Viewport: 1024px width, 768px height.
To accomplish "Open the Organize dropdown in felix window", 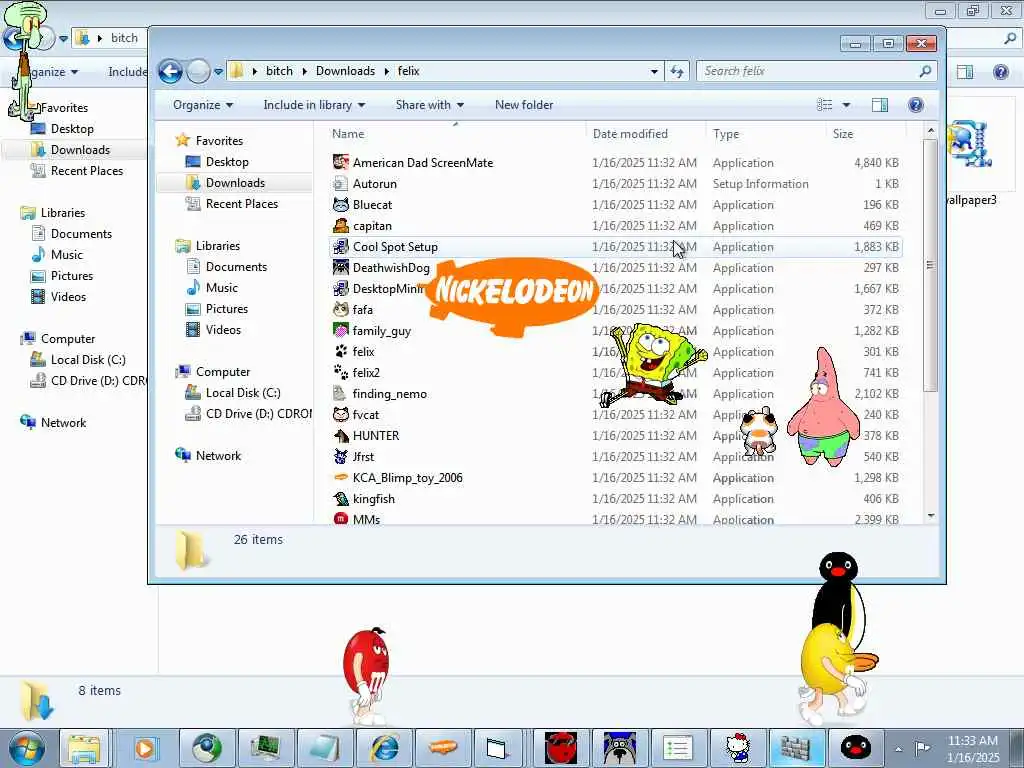I will pyautogui.click(x=202, y=105).
